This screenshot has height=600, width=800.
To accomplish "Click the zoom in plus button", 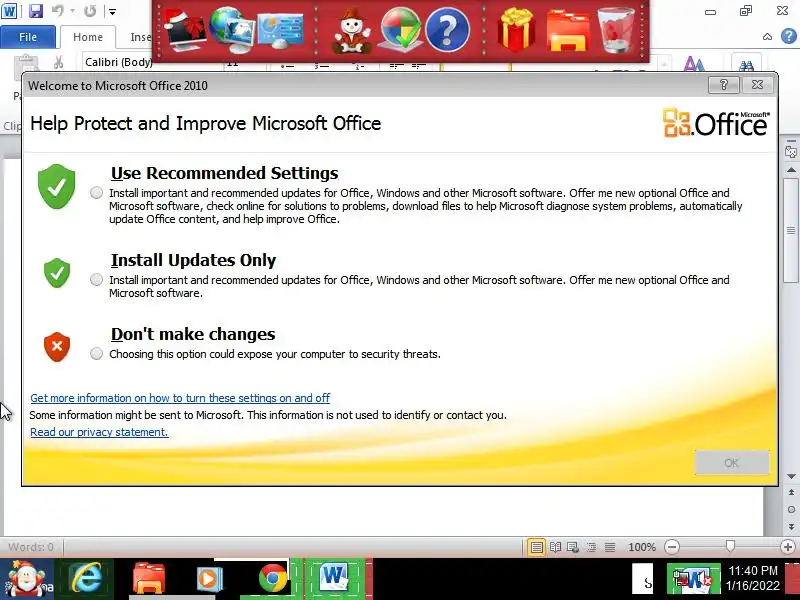I will coord(788,547).
